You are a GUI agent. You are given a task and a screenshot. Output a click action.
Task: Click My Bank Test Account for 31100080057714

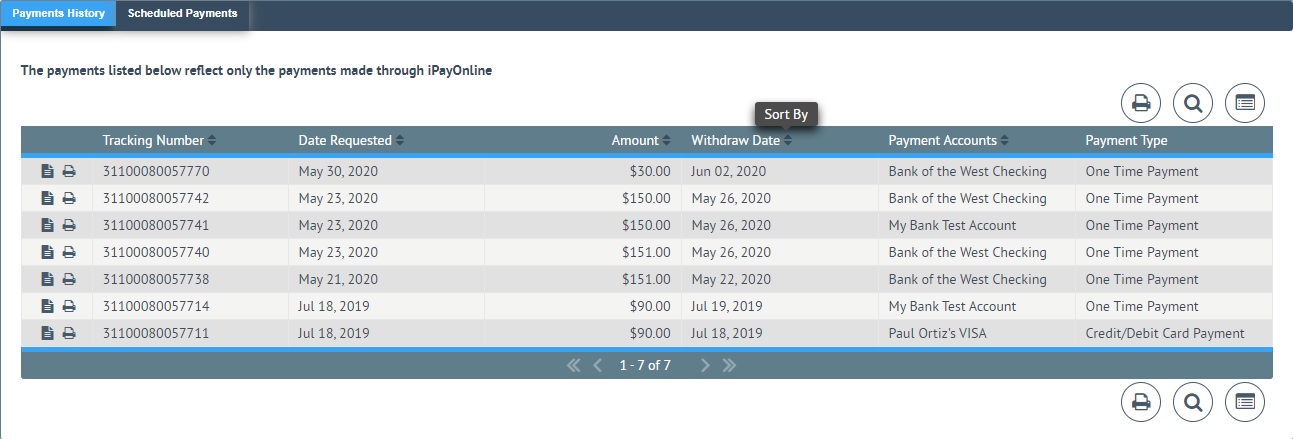click(x=952, y=306)
